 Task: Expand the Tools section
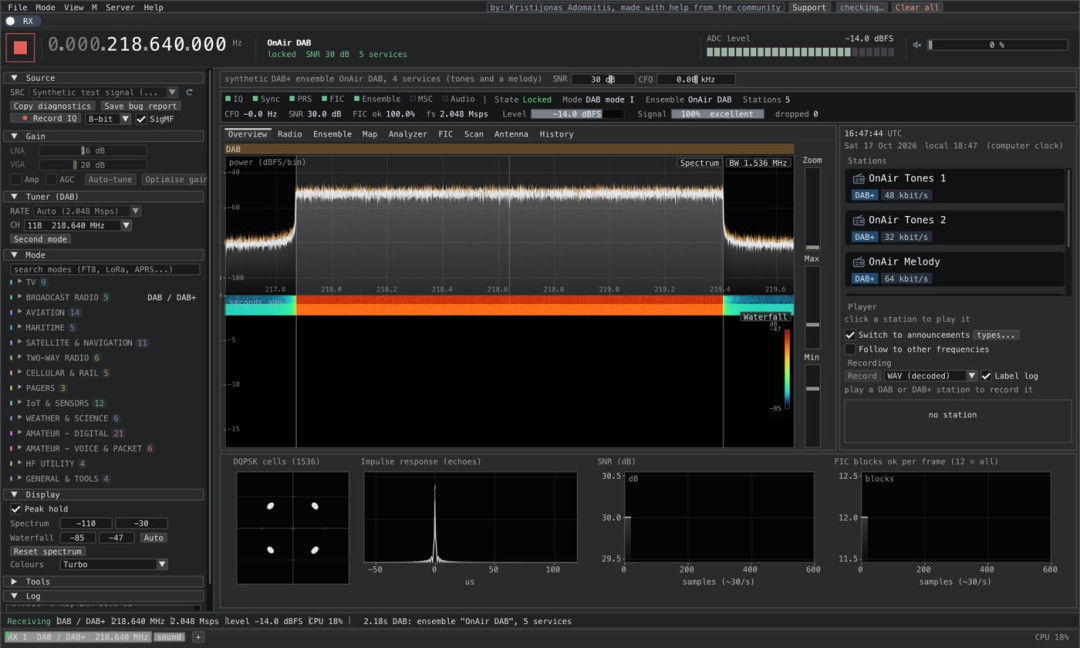point(104,582)
